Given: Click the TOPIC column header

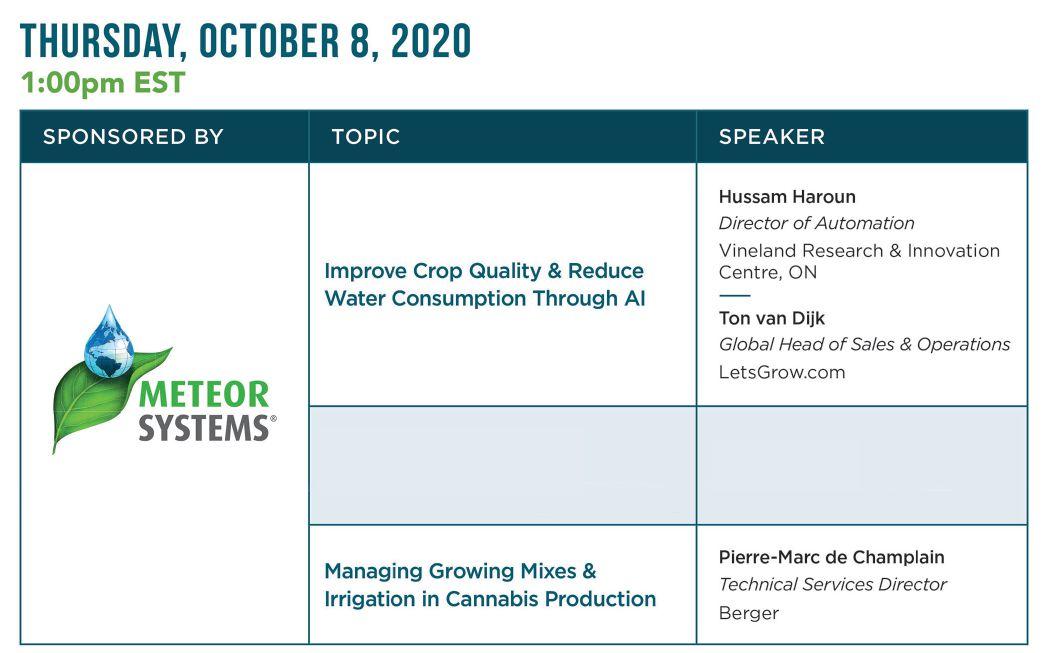Looking at the screenshot, I should [x=365, y=137].
